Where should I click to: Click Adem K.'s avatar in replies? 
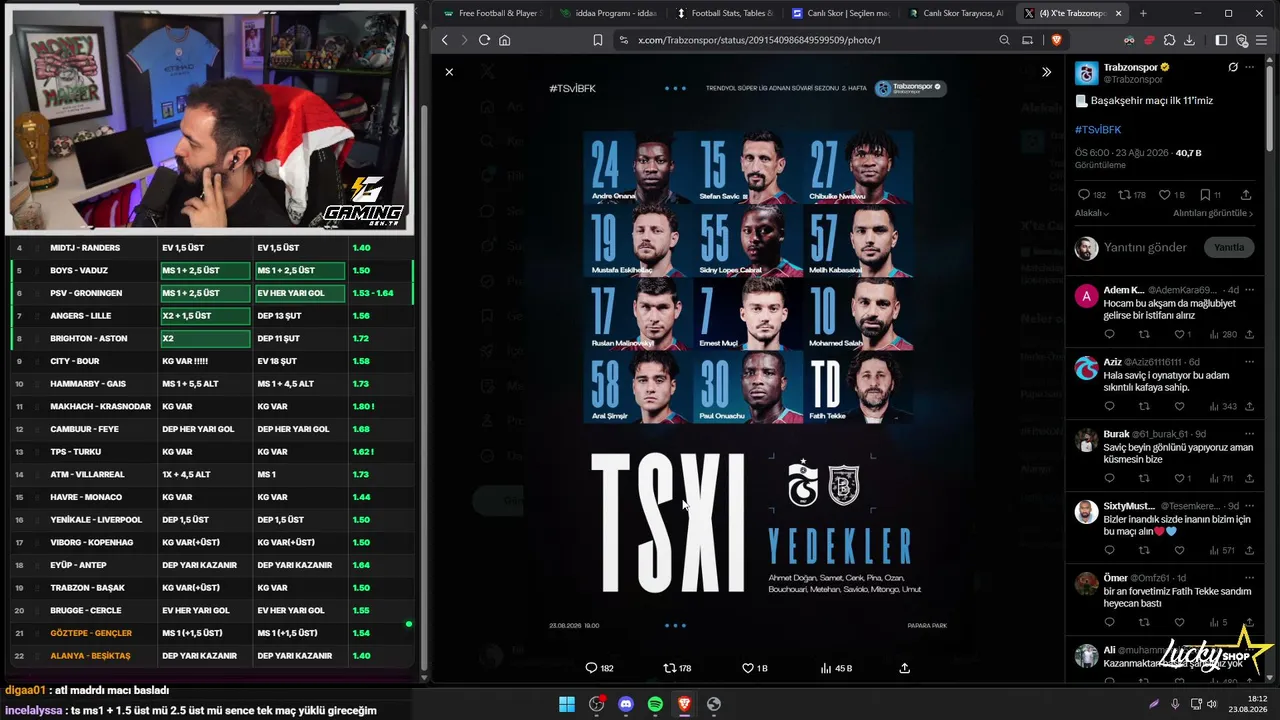(1086, 296)
